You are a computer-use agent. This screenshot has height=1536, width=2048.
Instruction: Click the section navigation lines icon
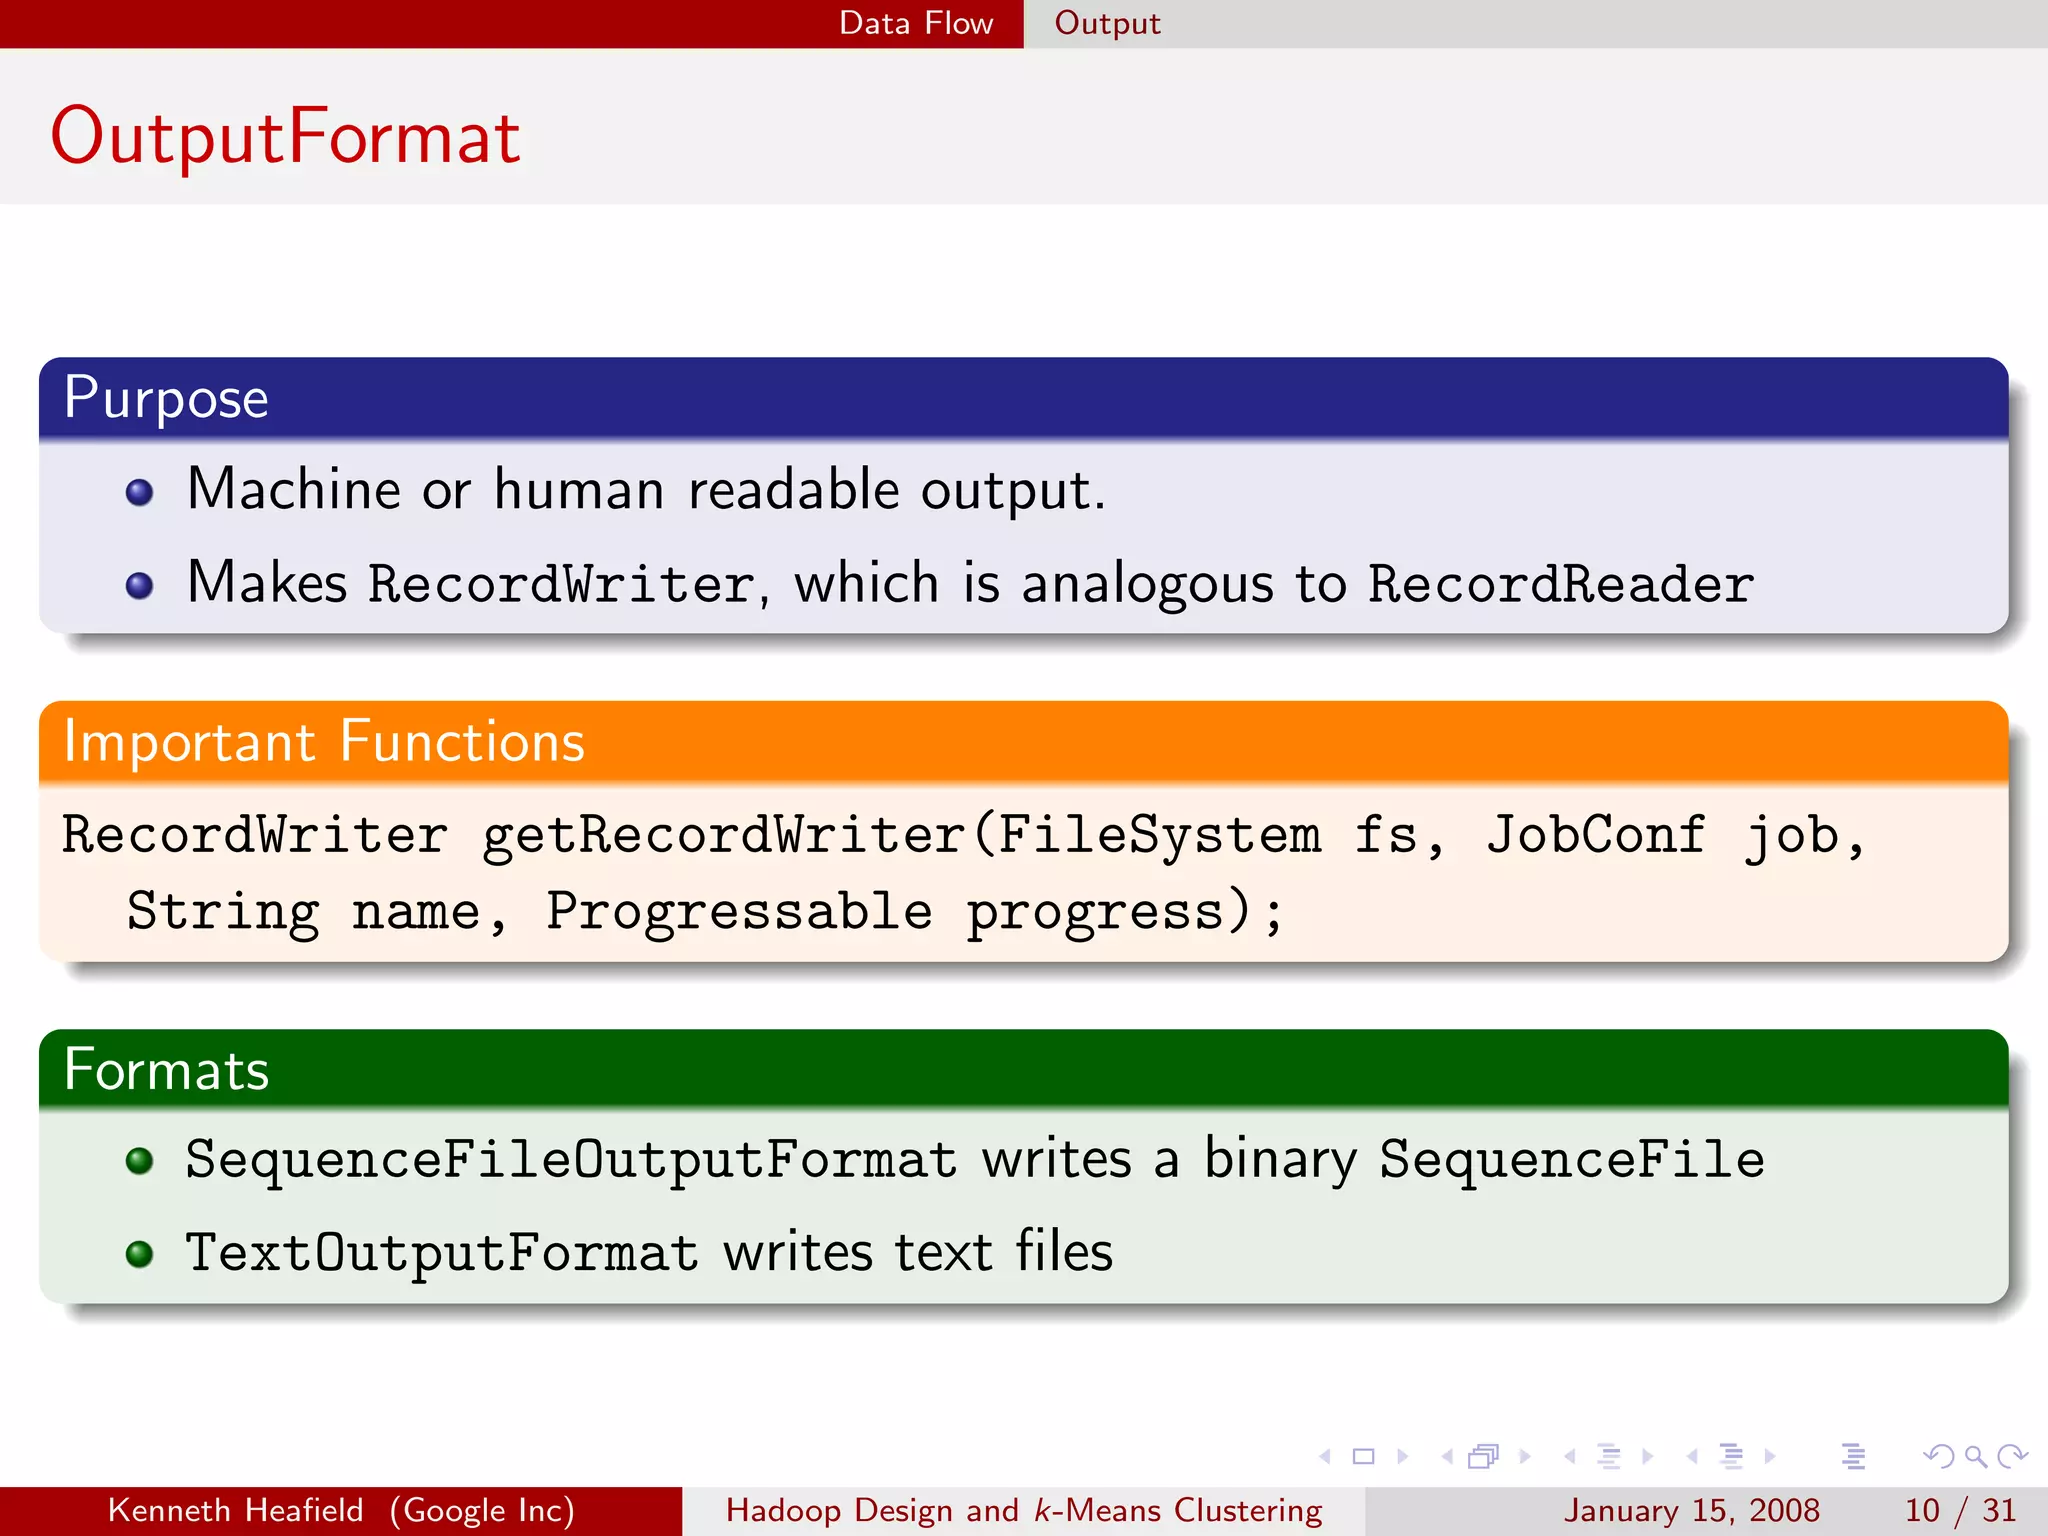tap(1731, 1456)
